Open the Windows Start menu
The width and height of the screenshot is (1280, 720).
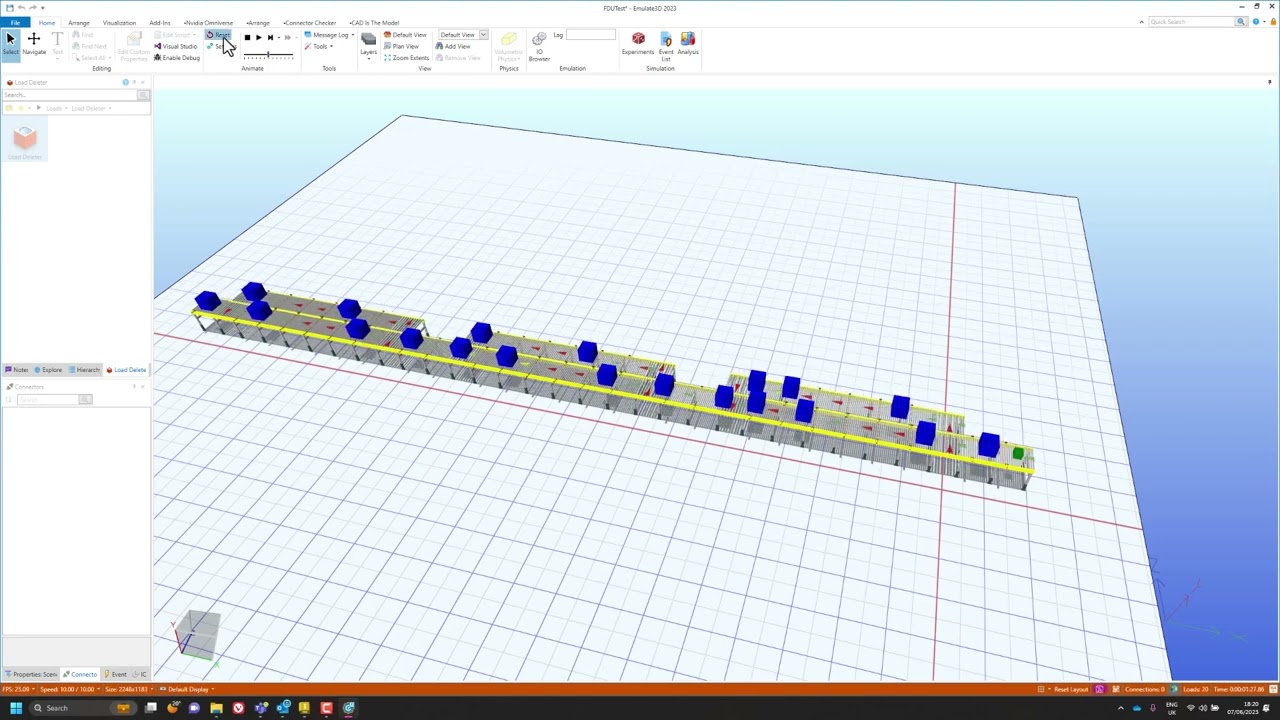tap(15, 708)
